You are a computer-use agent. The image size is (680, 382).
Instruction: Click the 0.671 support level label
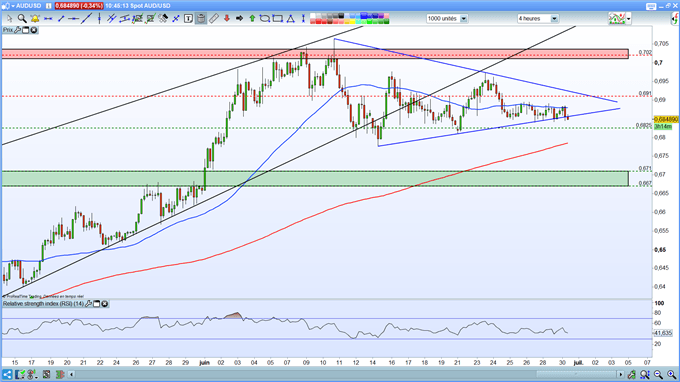pos(645,169)
